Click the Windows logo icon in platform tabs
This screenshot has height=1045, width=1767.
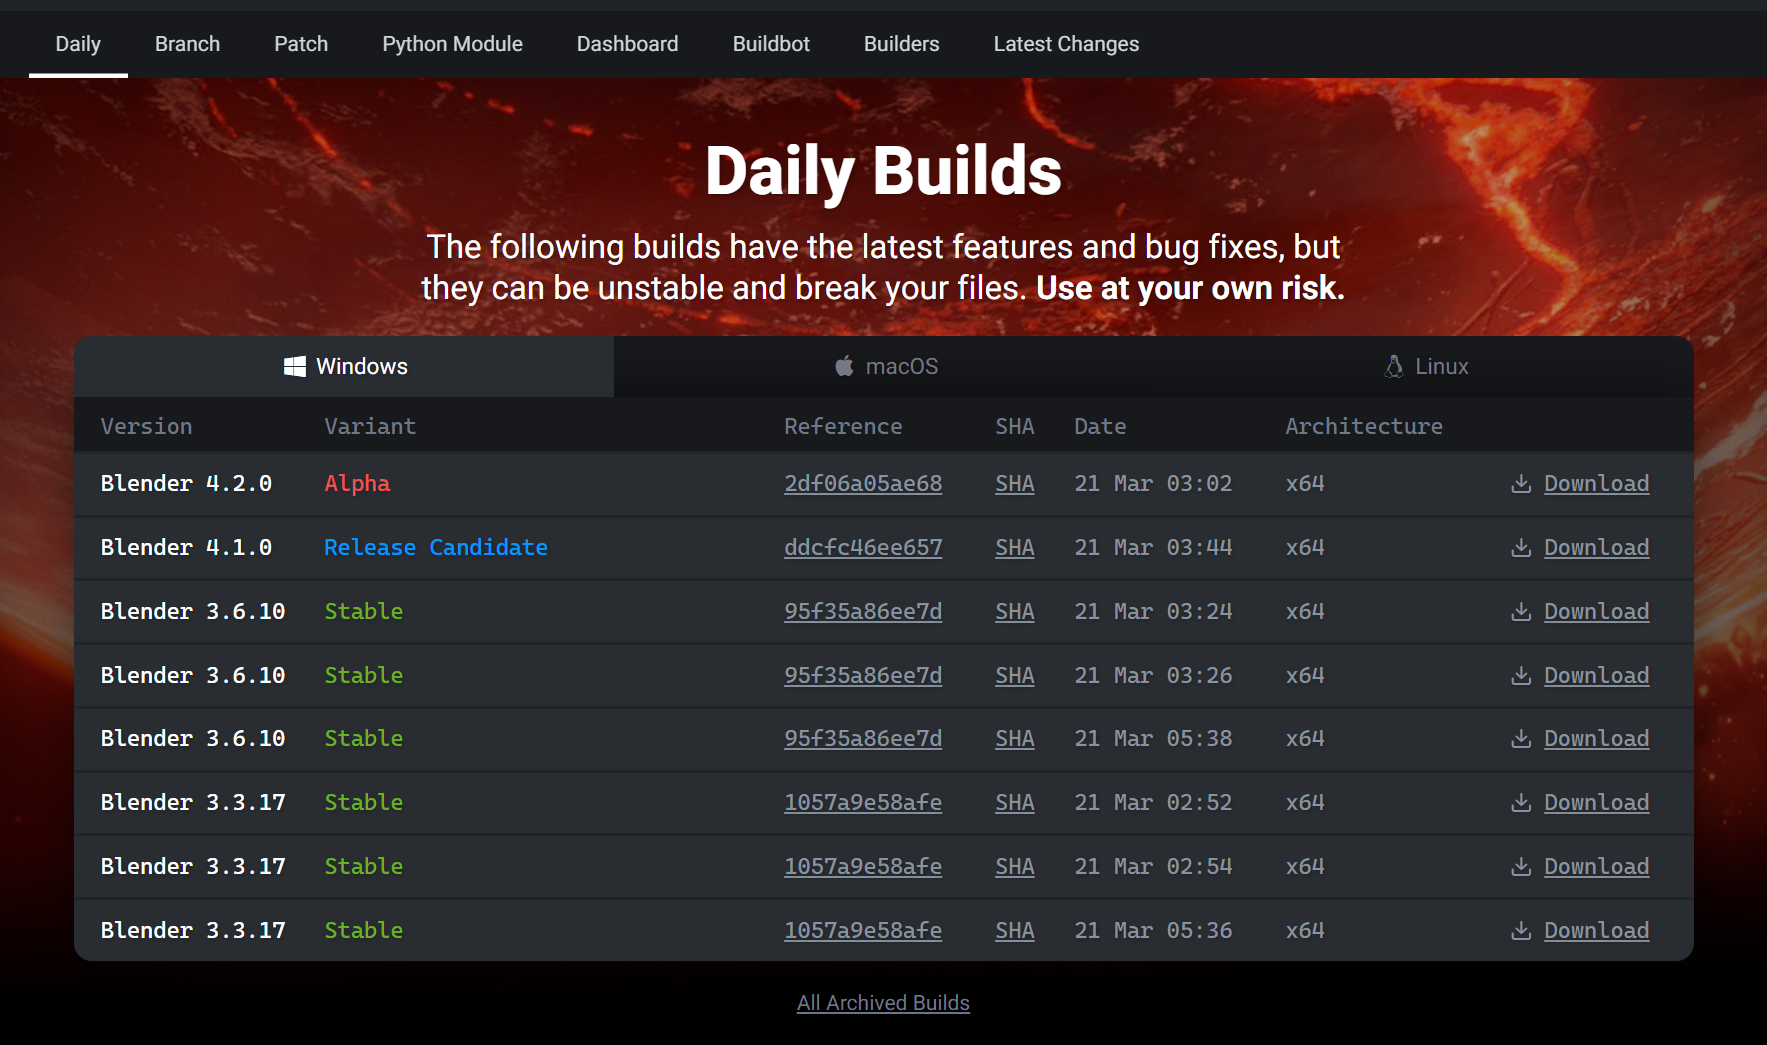(x=295, y=366)
